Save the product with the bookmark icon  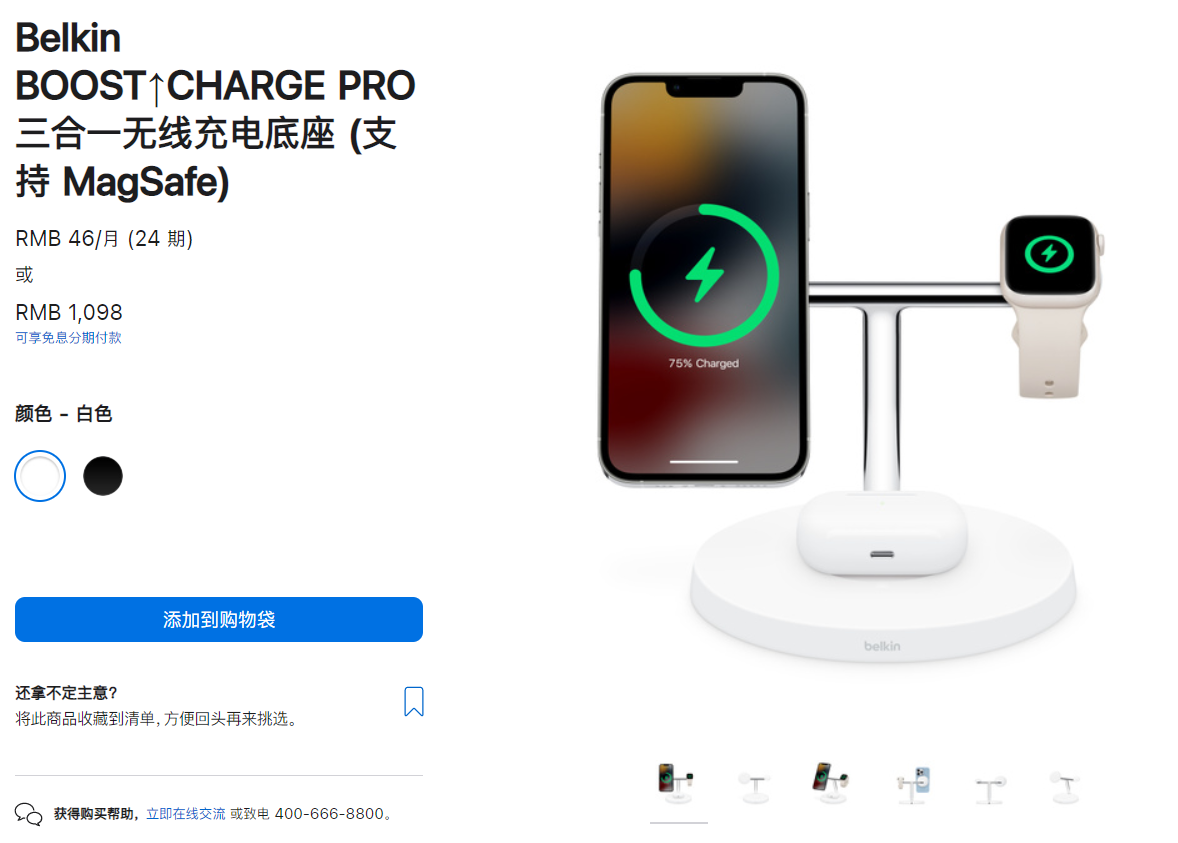[x=413, y=701]
